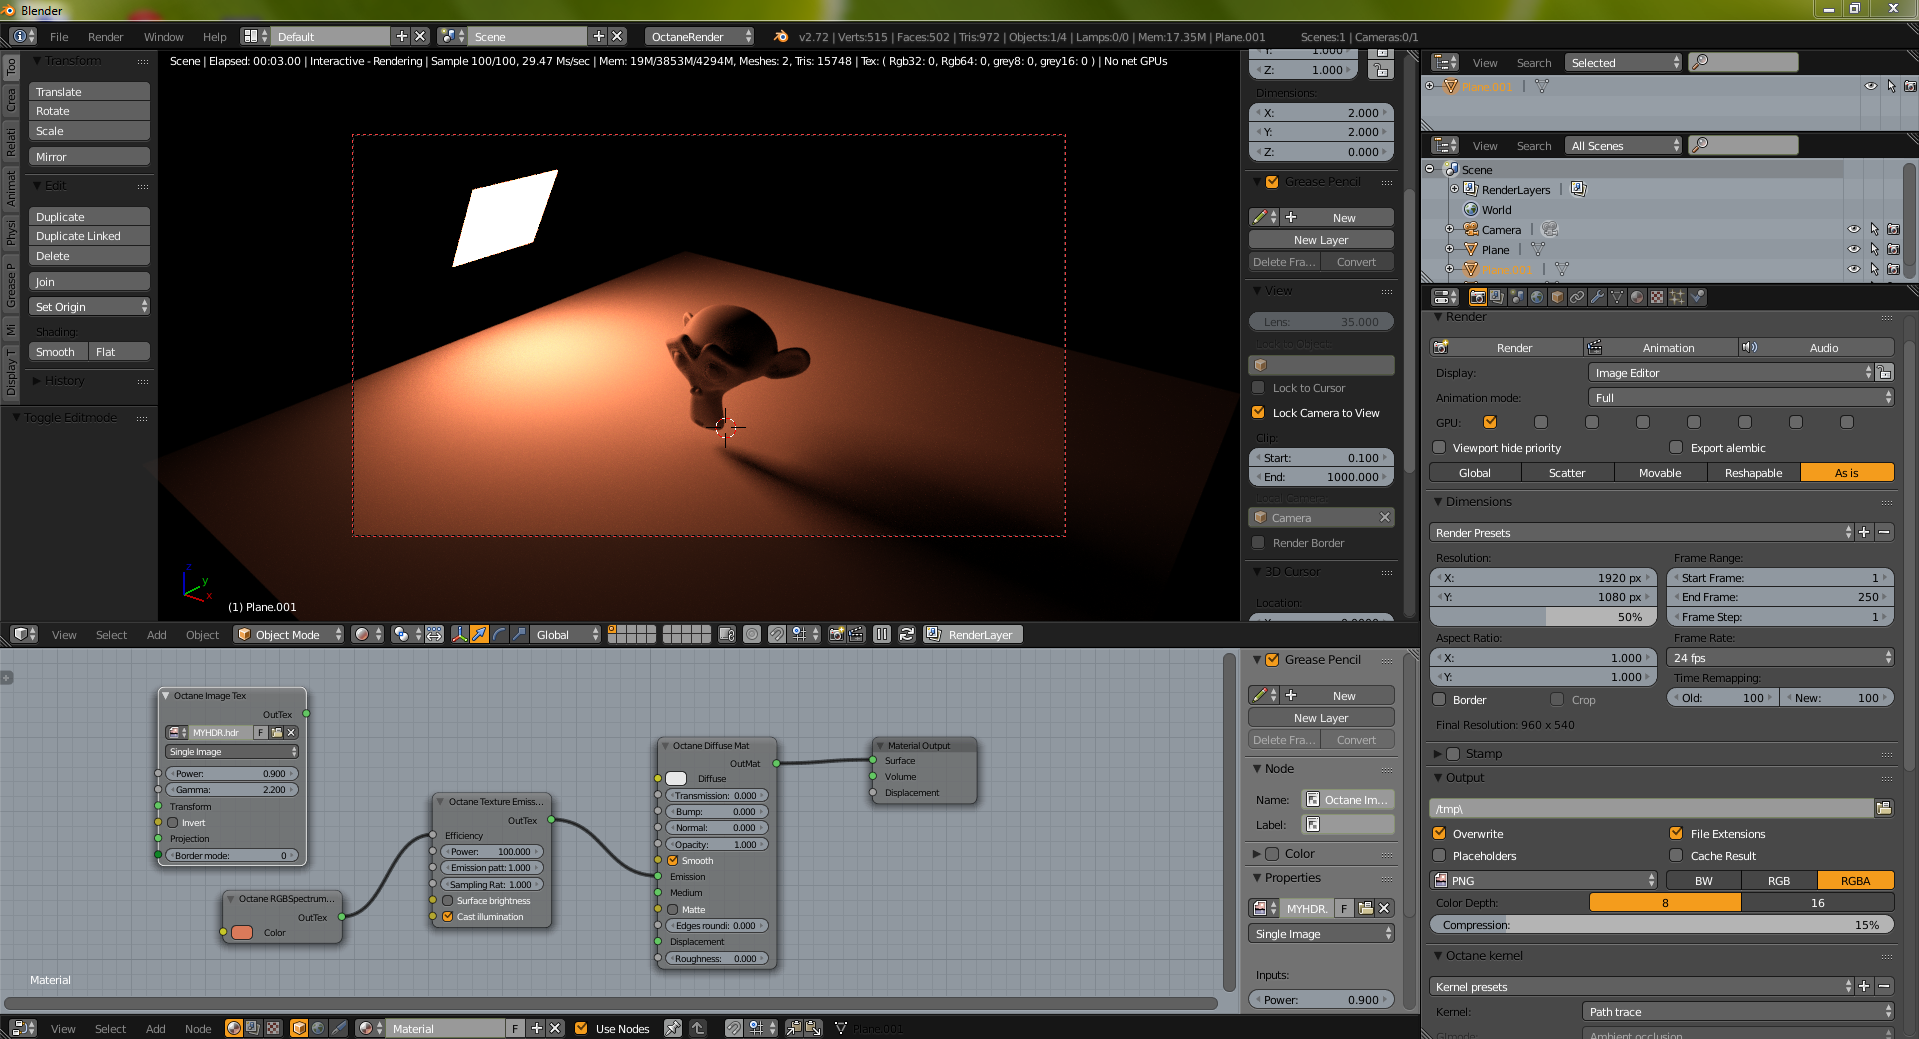Select the translate manipulator arrow icon
Image resolution: width=1919 pixels, height=1039 pixels.
pyautogui.click(x=480, y=634)
